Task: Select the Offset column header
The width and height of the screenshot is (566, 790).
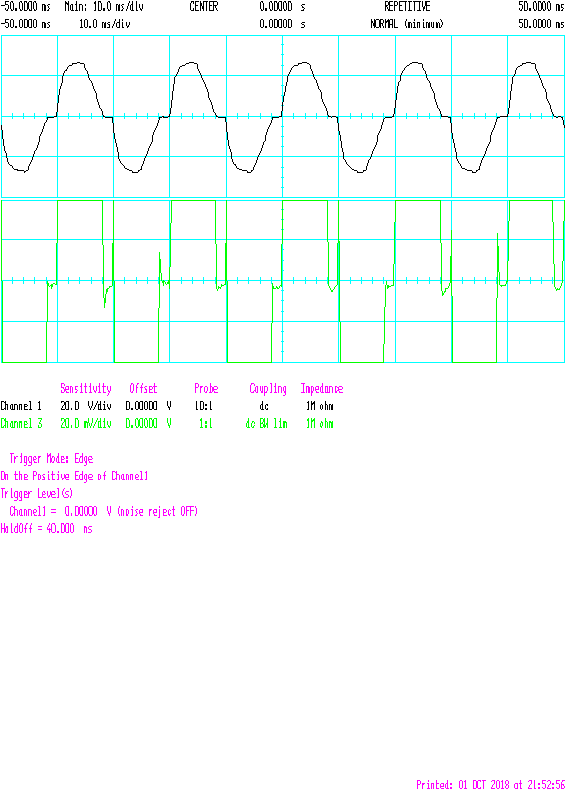Action: click(x=143, y=388)
